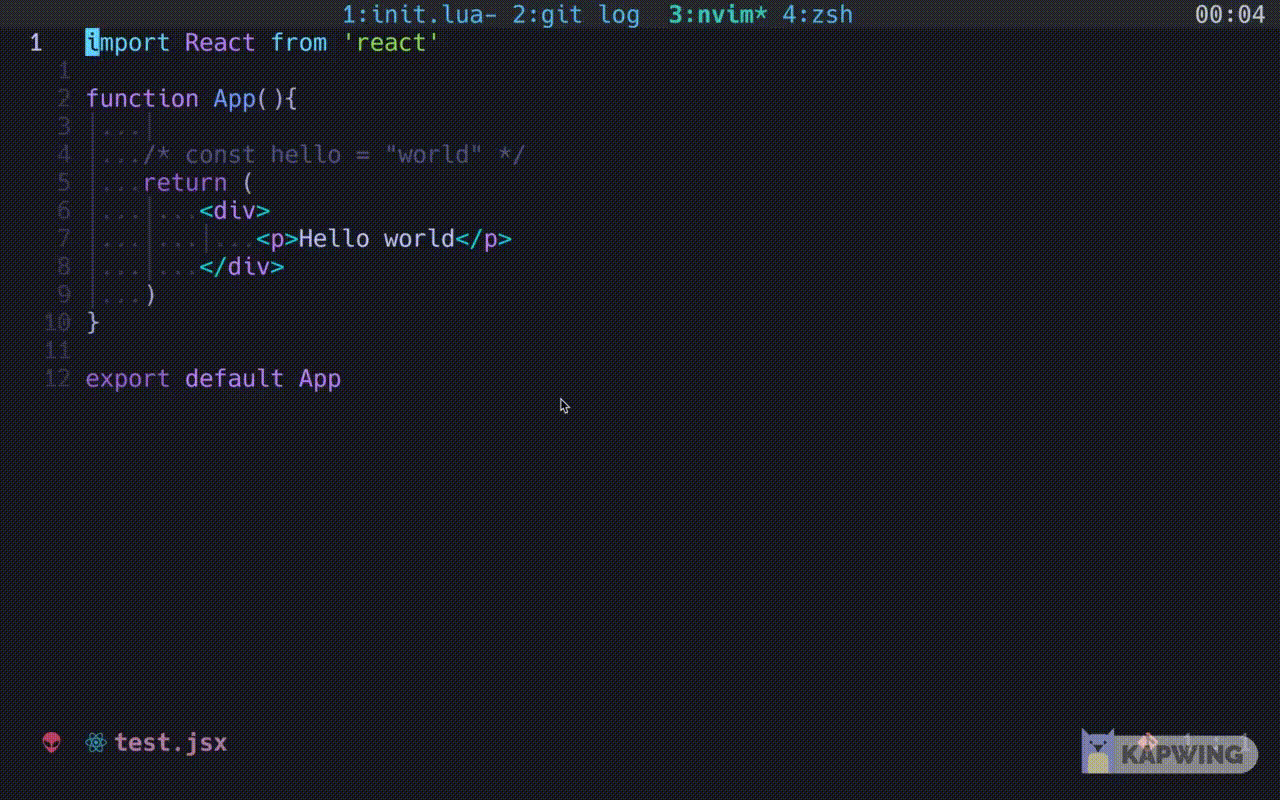Click relative line number 5 in gutter
The image size is (1280, 800).
tap(64, 183)
